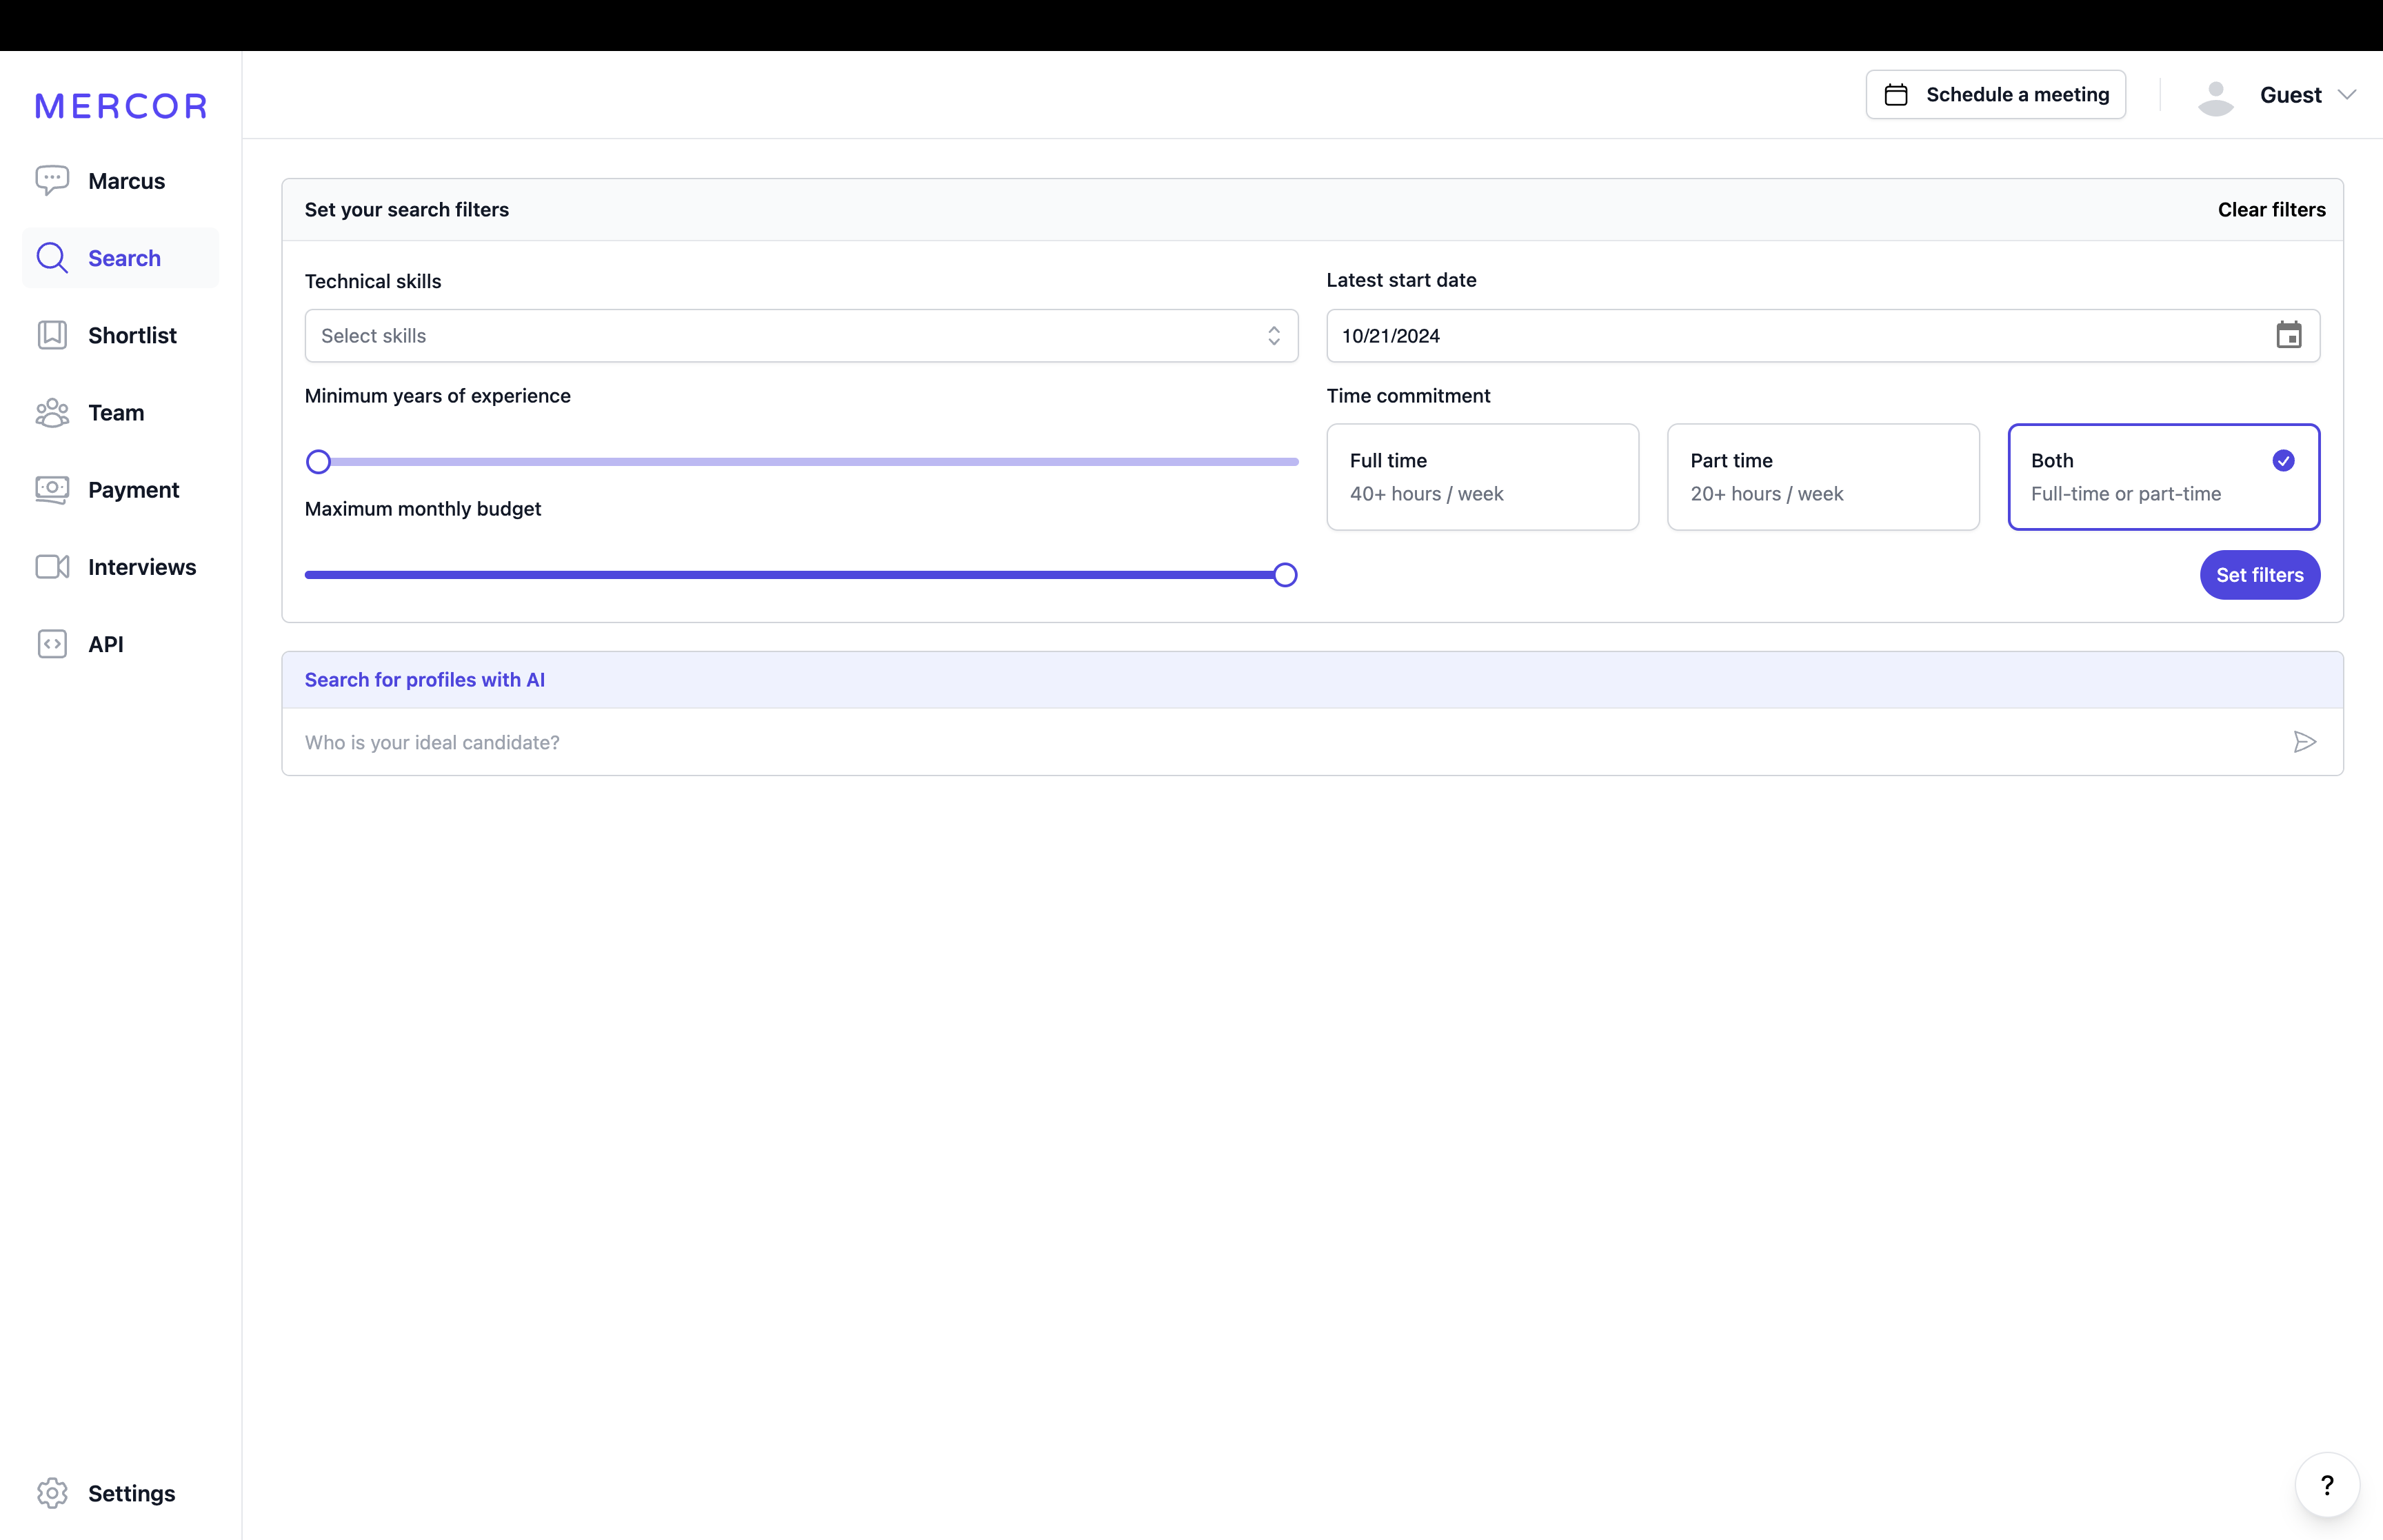This screenshot has width=2383, height=1540.
Task: Expand the Select skills dropdown
Action: [800, 336]
